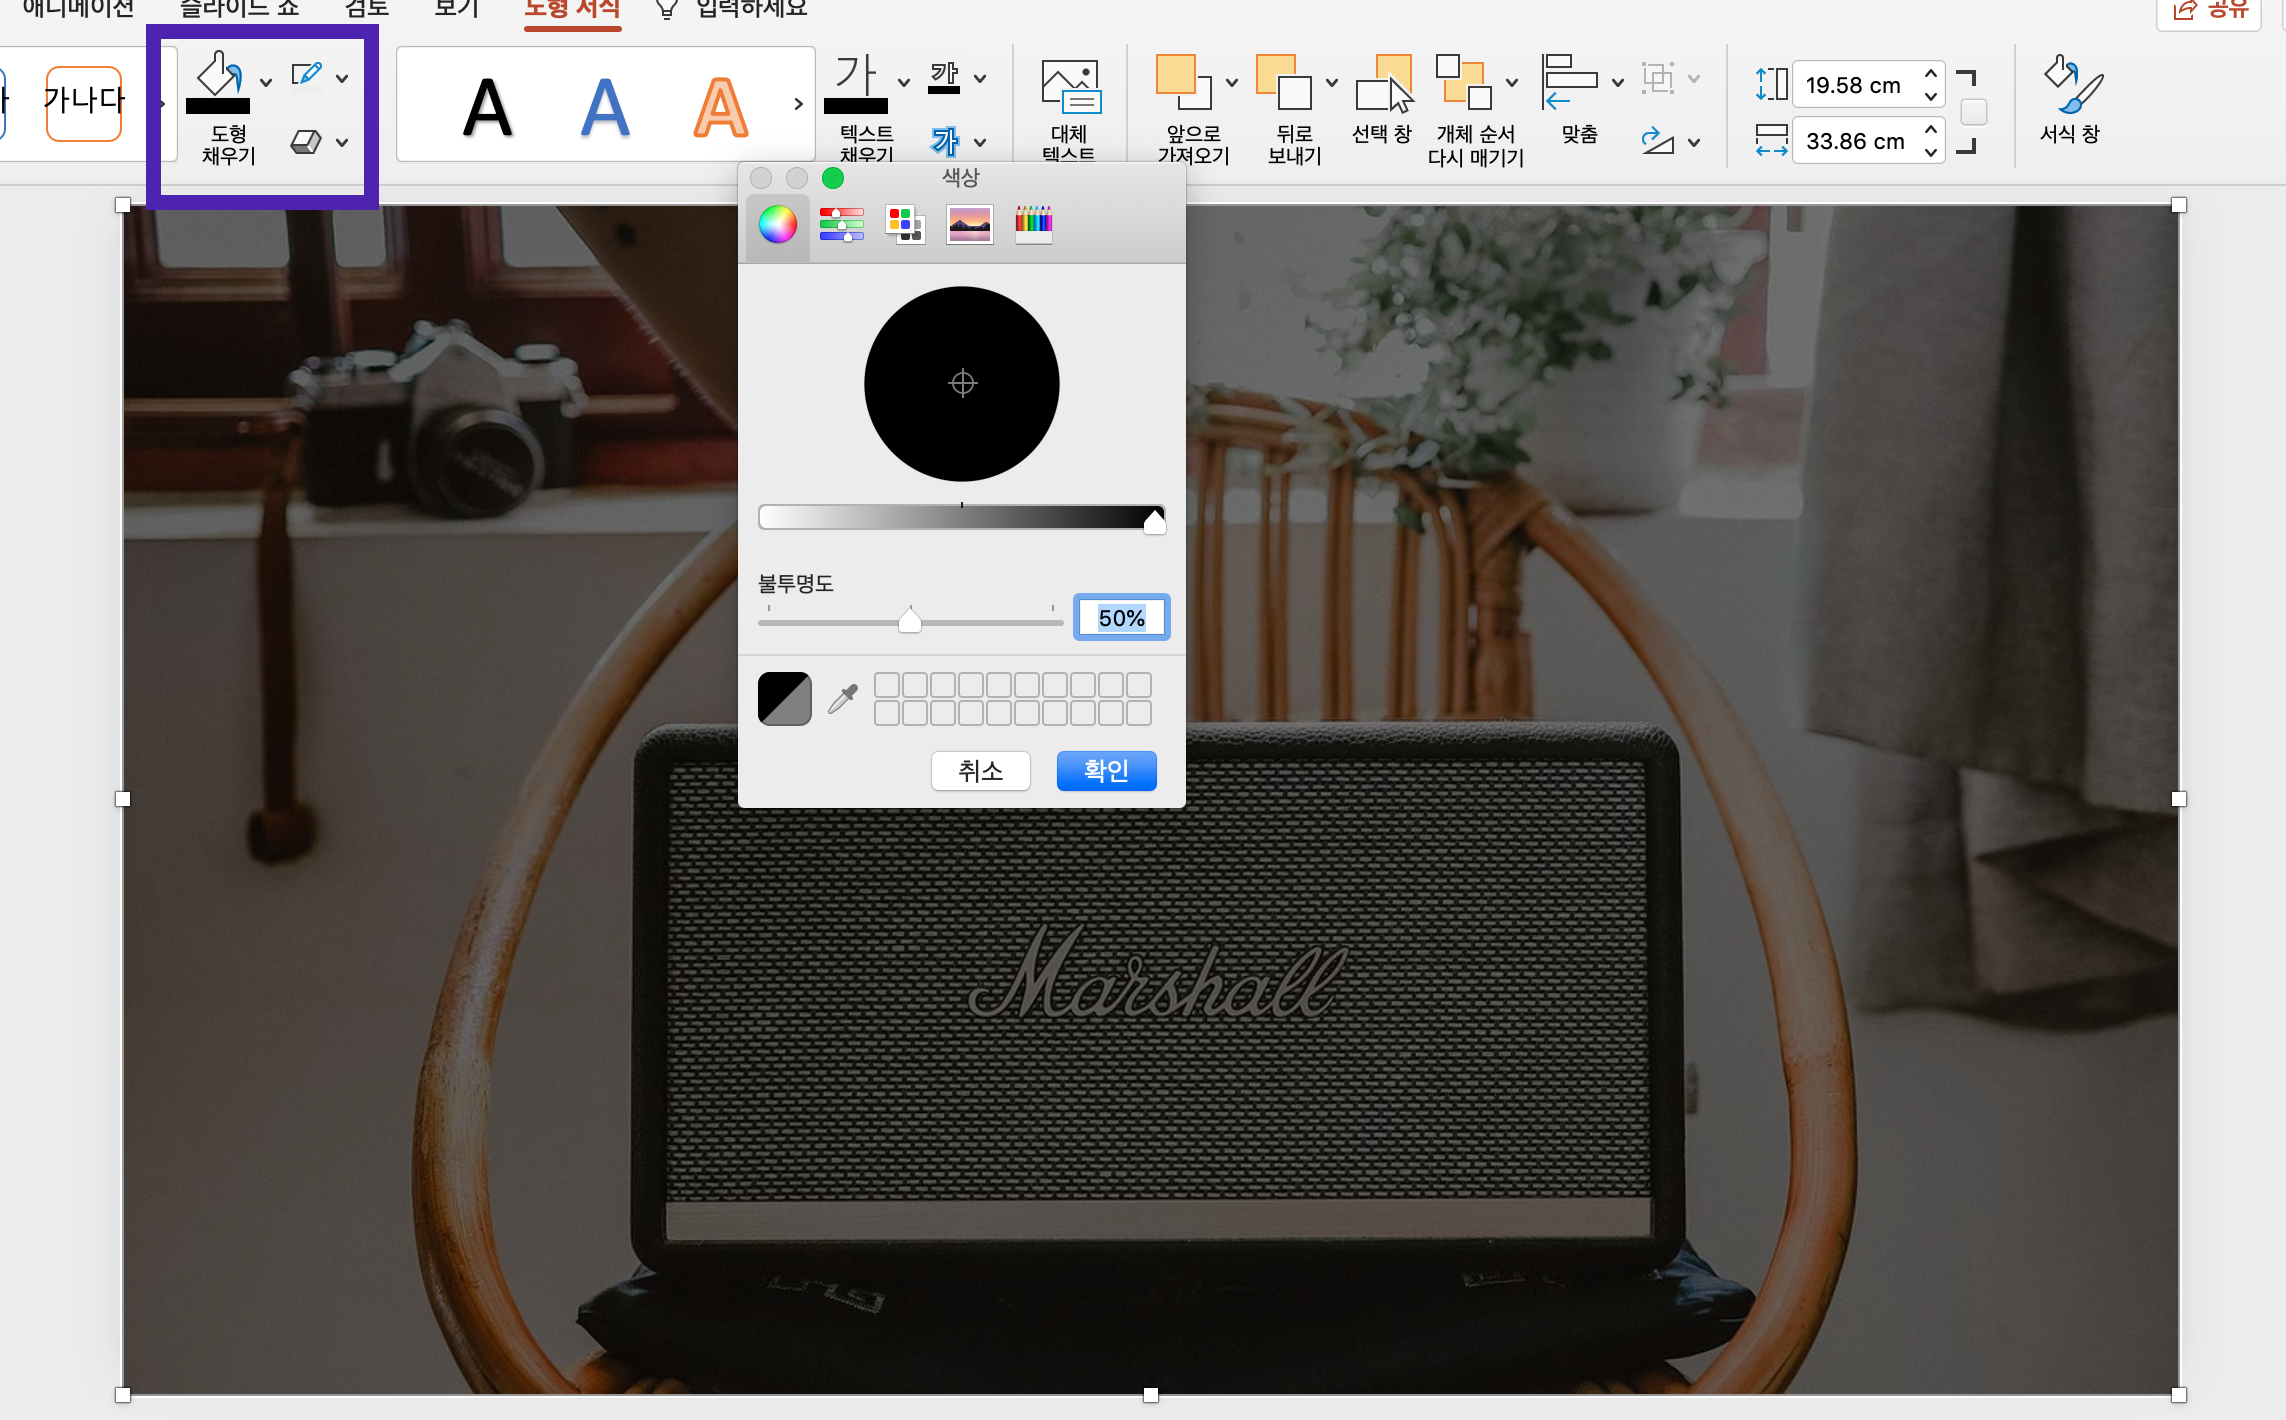Open the shape effects dropdown arrow
This screenshot has height=1420, width=2286.
(x=343, y=142)
